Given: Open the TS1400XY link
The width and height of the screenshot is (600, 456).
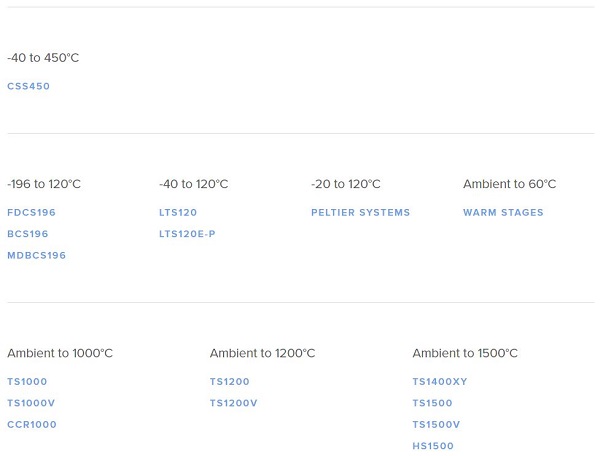Looking at the screenshot, I should coord(440,382).
